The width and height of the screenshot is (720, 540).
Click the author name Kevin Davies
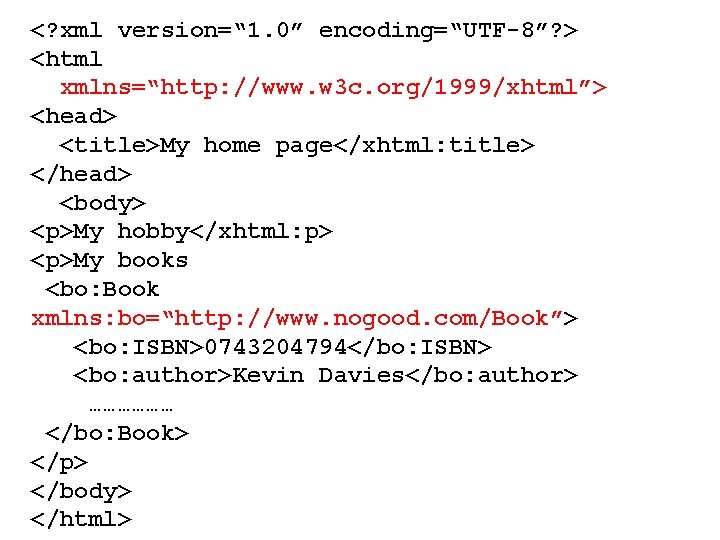click(x=318, y=376)
